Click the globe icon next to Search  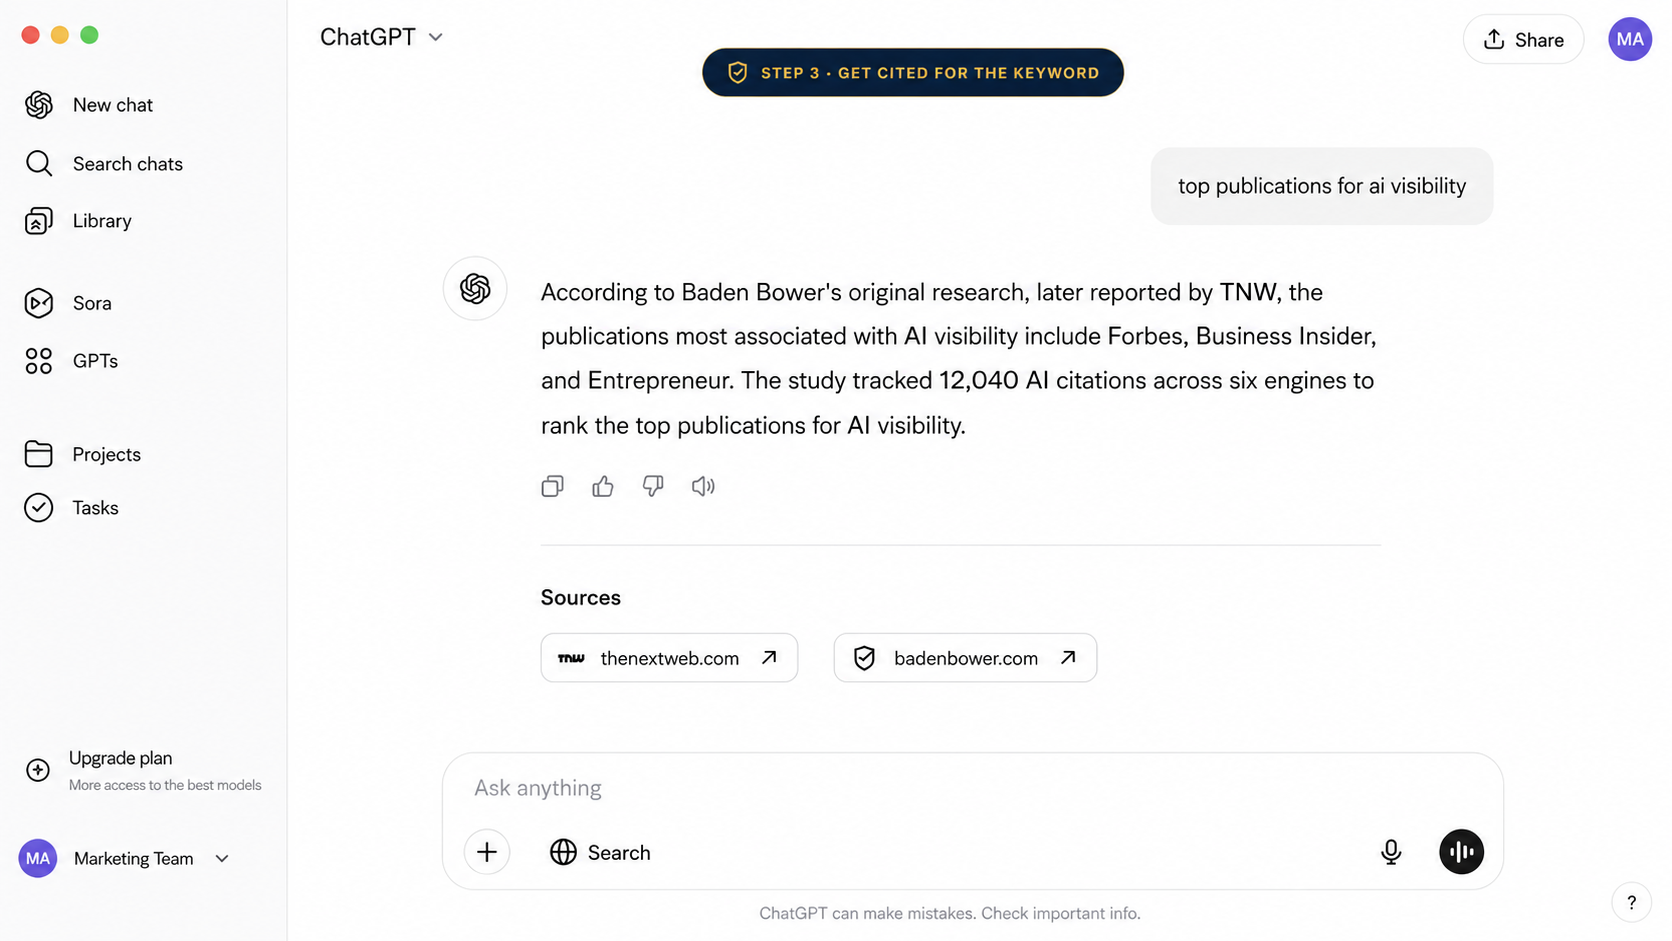pos(564,852)
